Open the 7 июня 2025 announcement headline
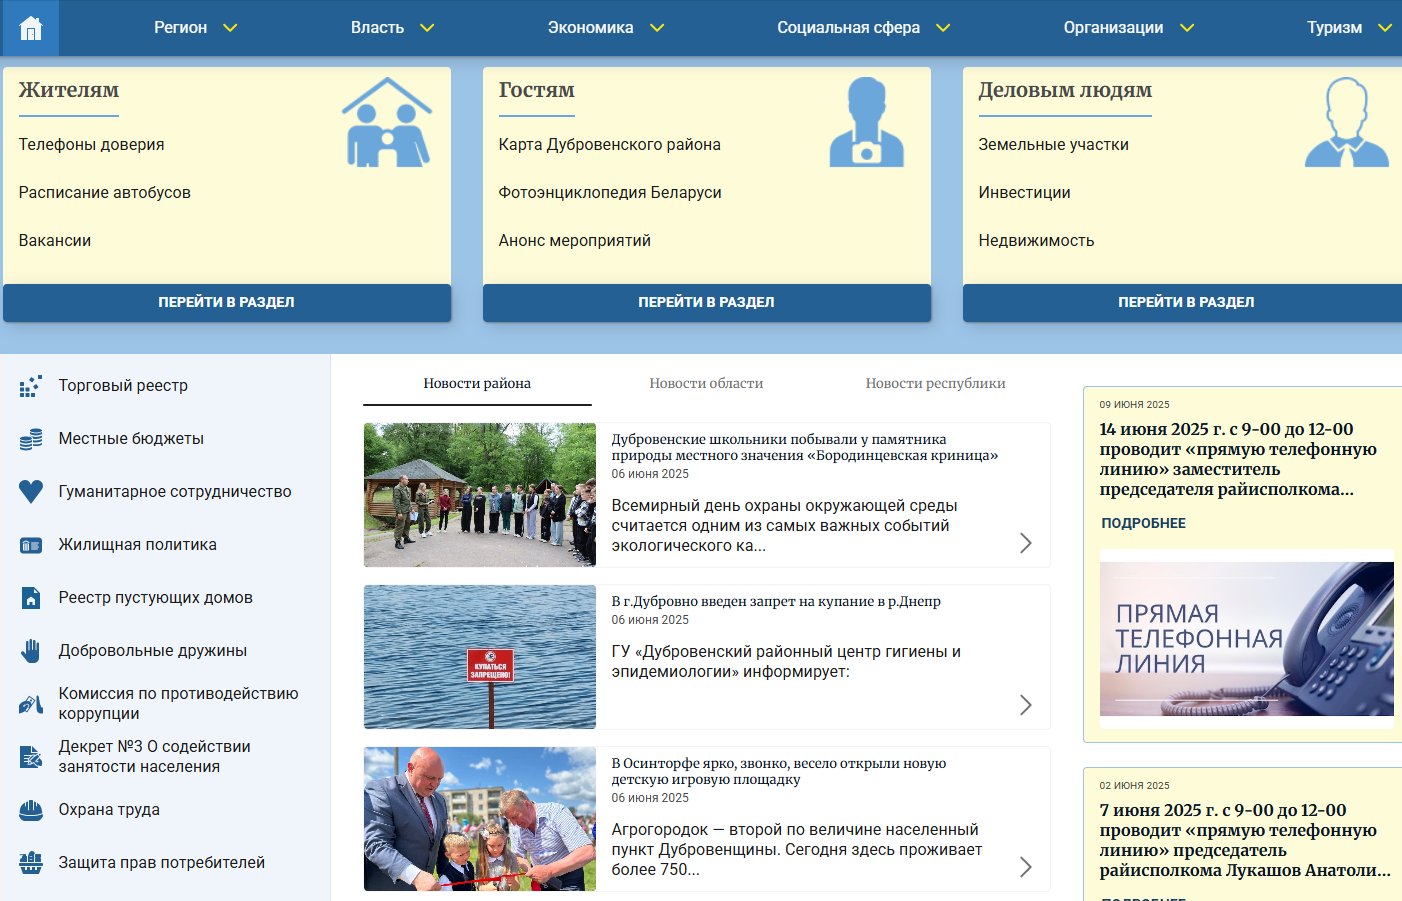 tap(1245, 840)
